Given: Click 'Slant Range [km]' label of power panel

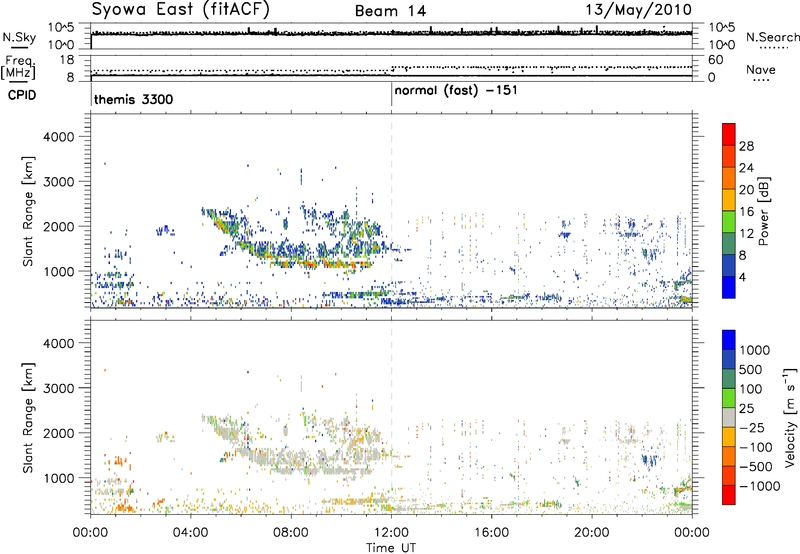Looking at the screenshot, I should click(x=28, y=211).
